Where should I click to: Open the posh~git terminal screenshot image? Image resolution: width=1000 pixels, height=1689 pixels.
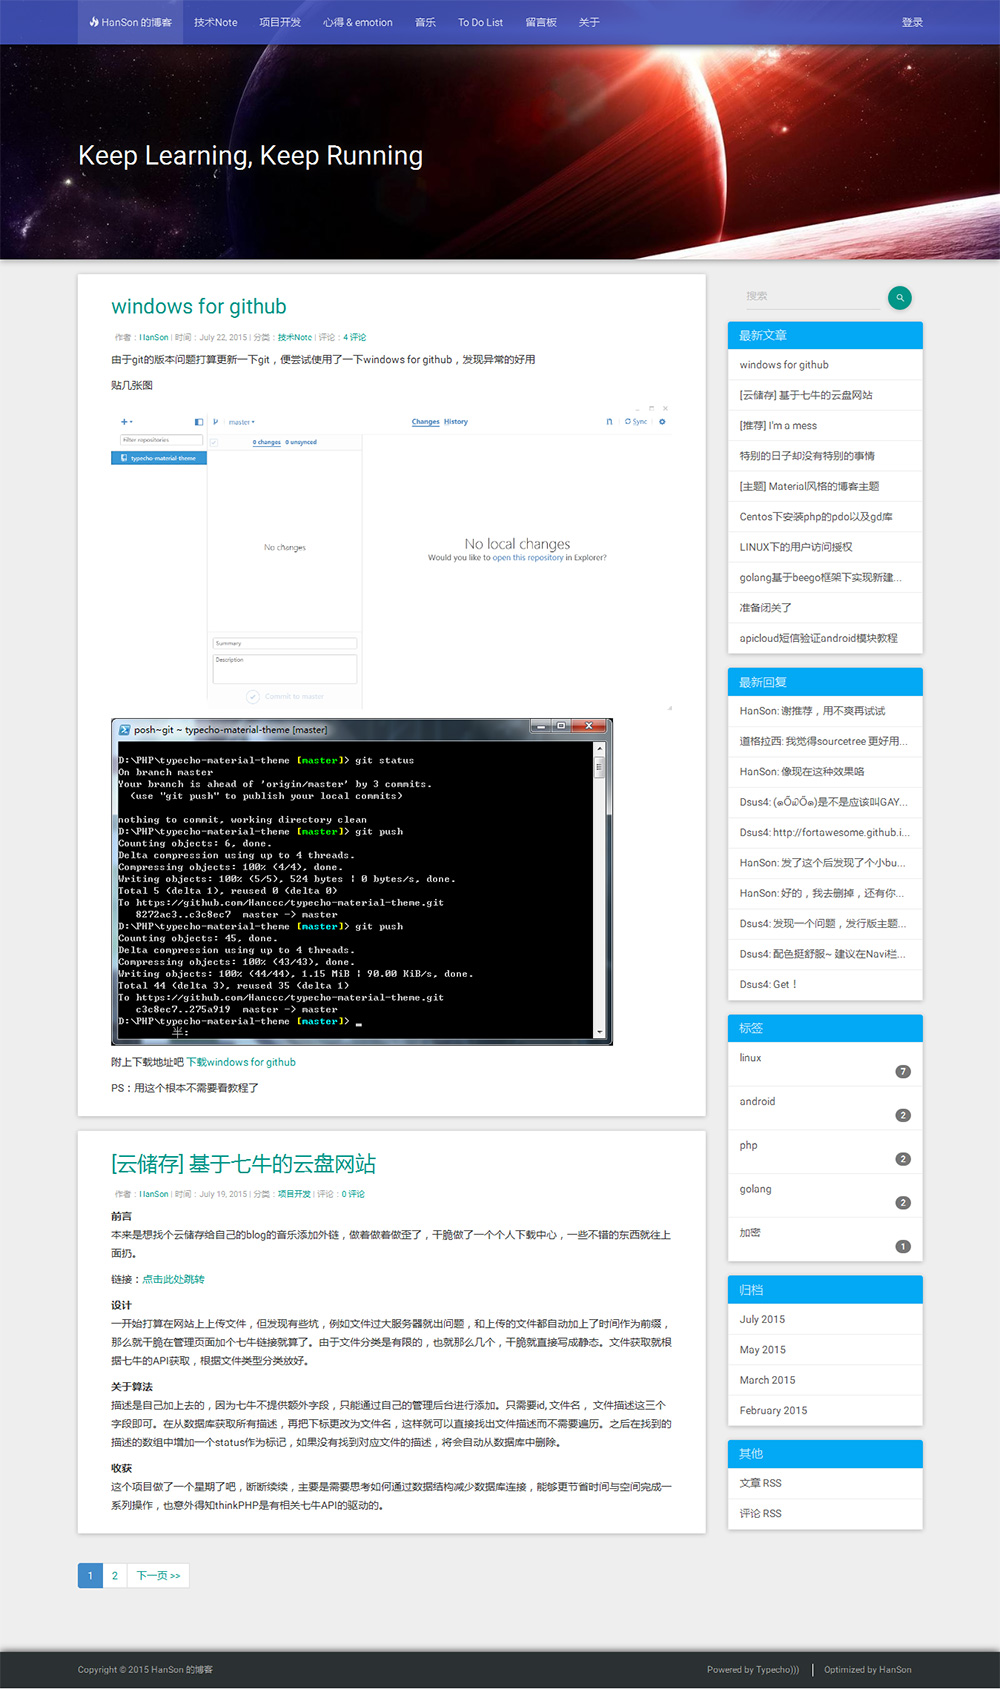362,882
